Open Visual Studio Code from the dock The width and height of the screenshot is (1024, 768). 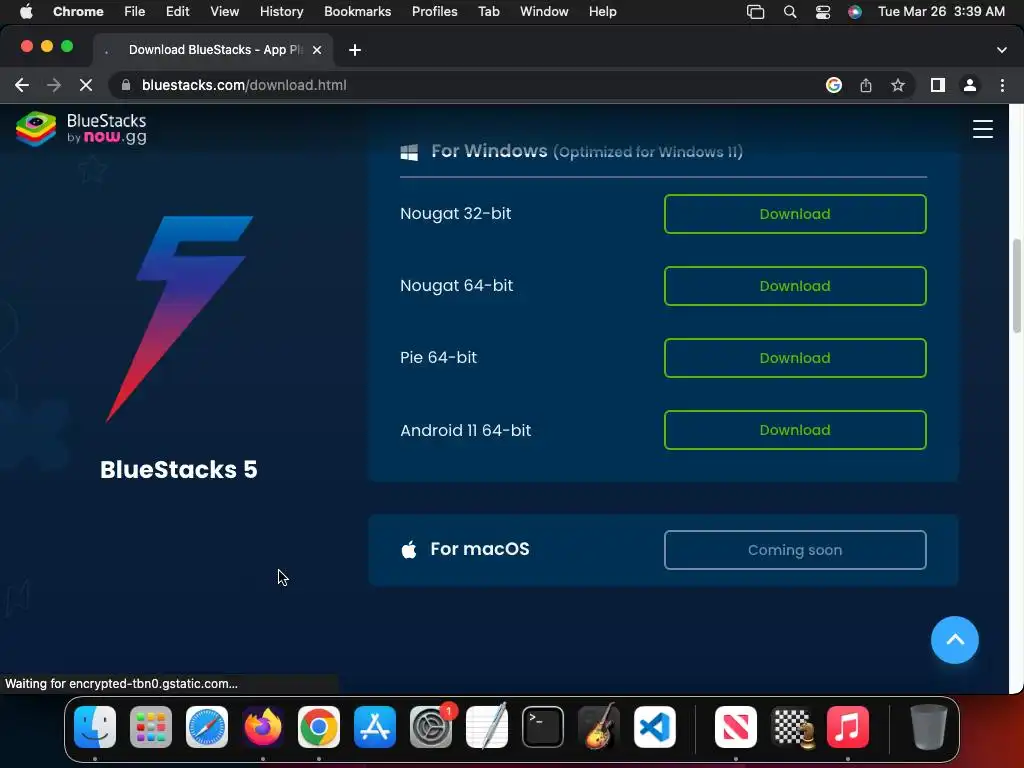tap(654, 727)
